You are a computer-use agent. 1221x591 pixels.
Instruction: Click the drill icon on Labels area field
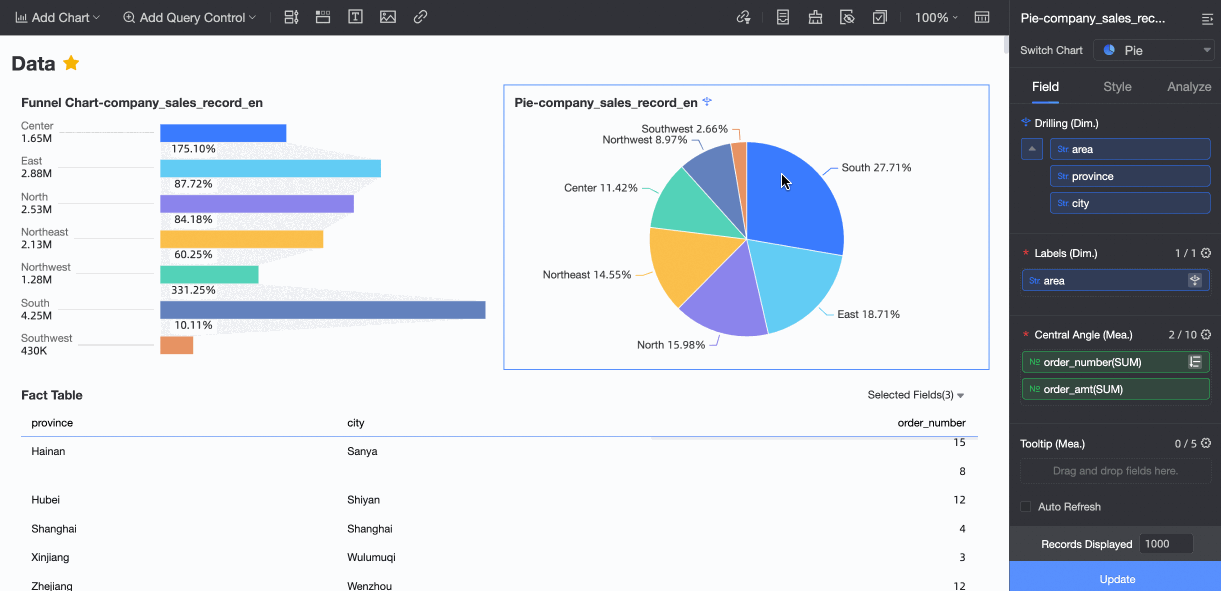[1194, 281]
